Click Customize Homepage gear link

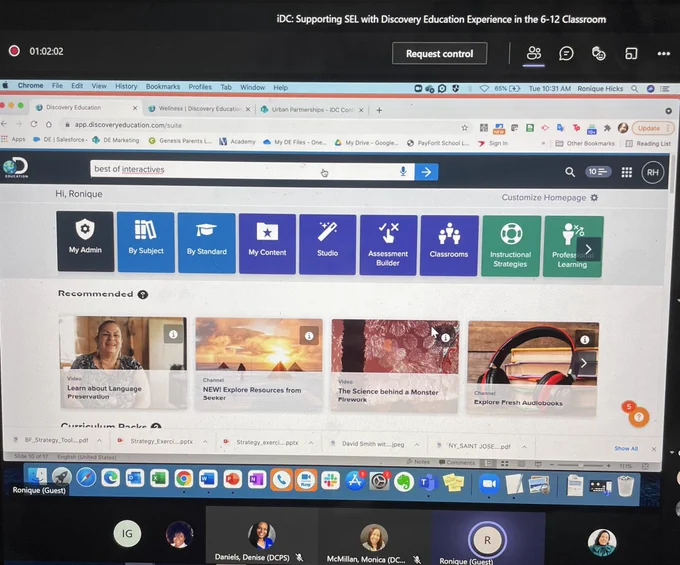click(x=549, y=198)
